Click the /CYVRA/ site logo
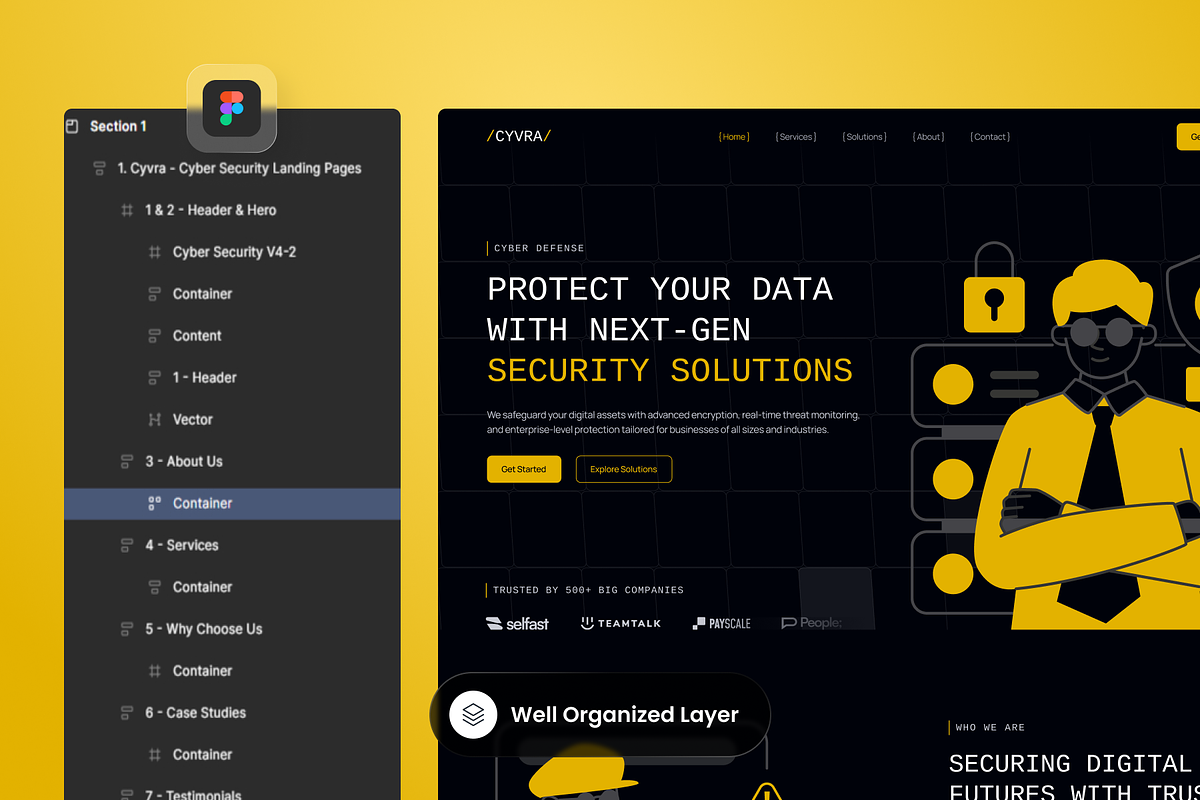 coord(519,136)
